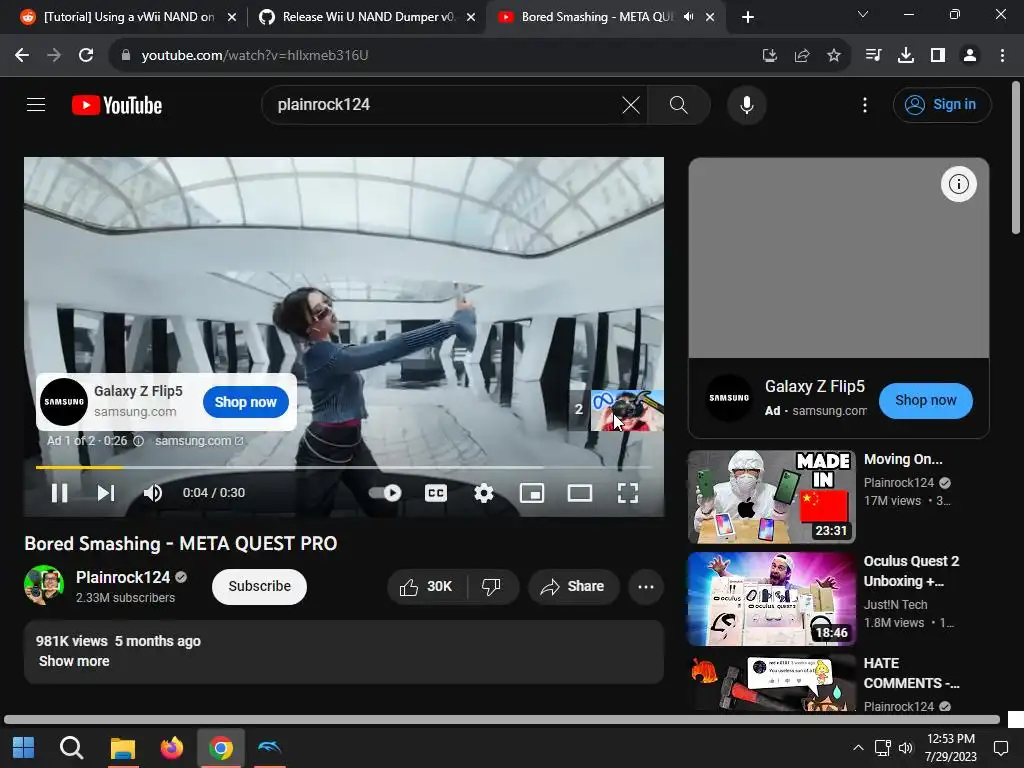Open the sidebar ad info icon
This screenshot has height=768, width=1024.
coord(959,184)
